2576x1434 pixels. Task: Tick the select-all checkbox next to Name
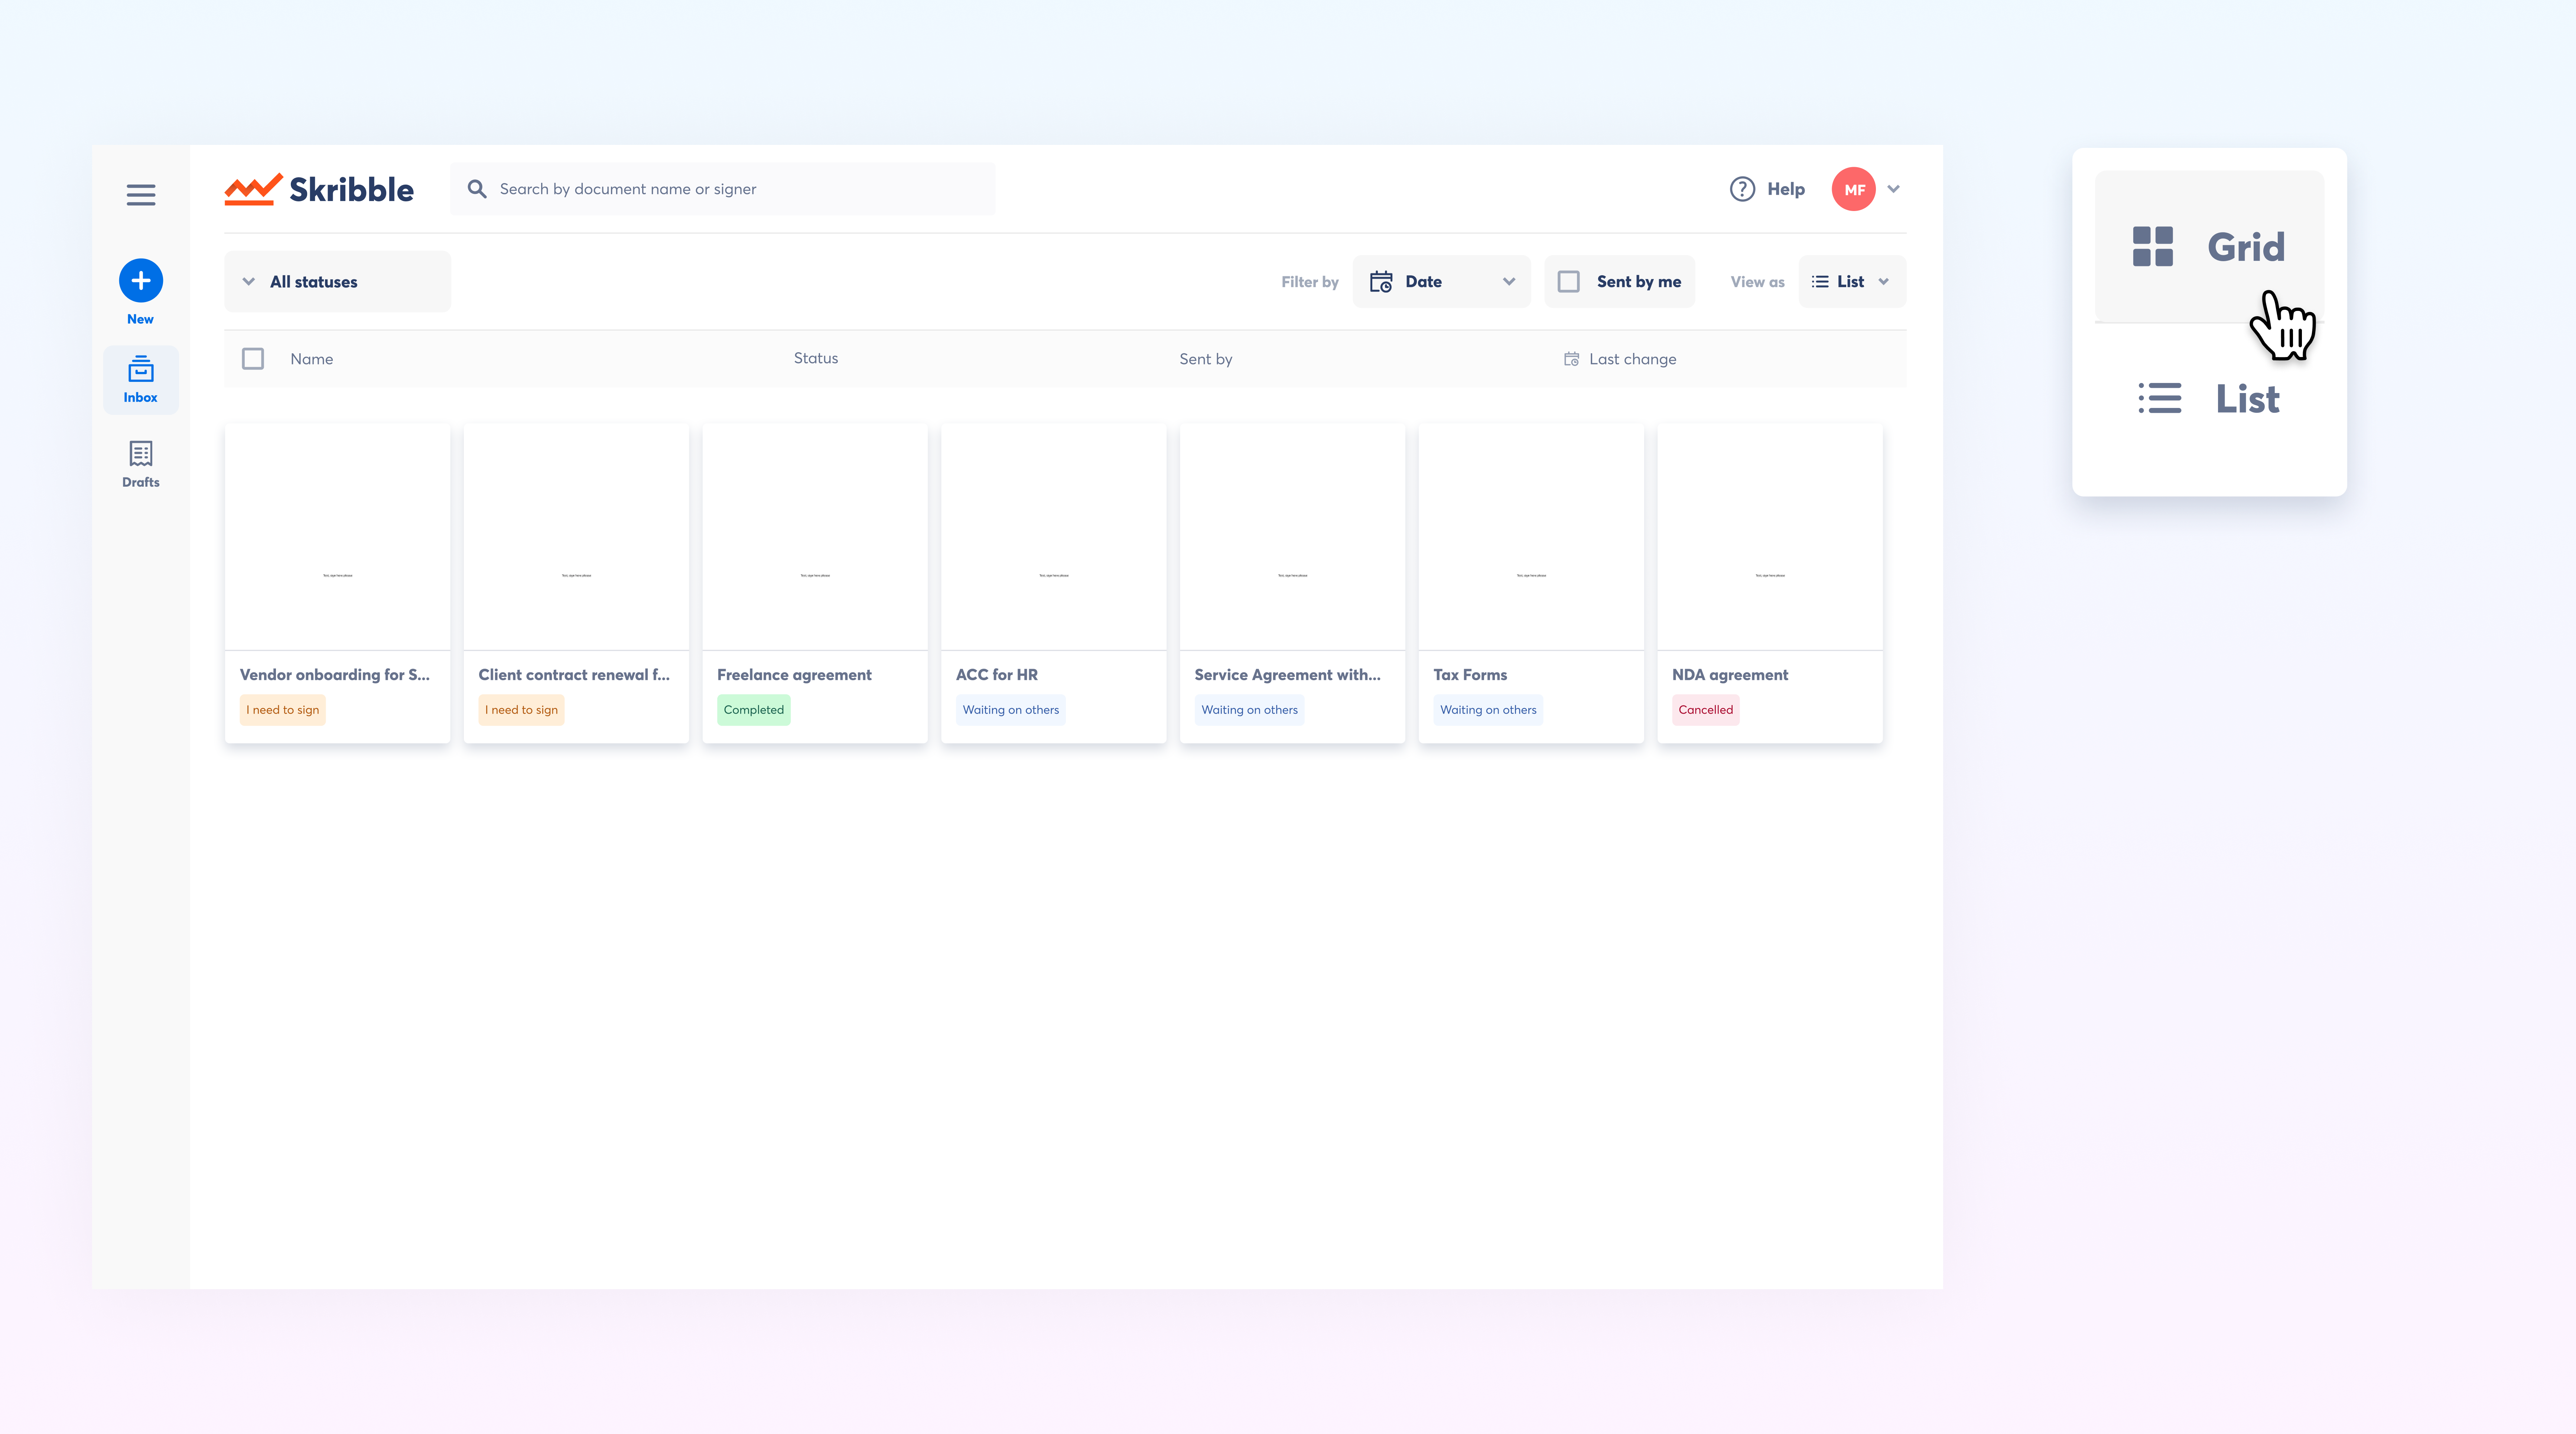[253, 359]
